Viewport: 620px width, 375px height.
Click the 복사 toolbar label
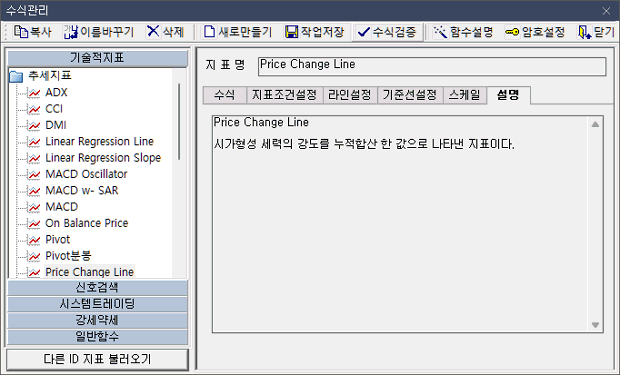coord(41,32)
